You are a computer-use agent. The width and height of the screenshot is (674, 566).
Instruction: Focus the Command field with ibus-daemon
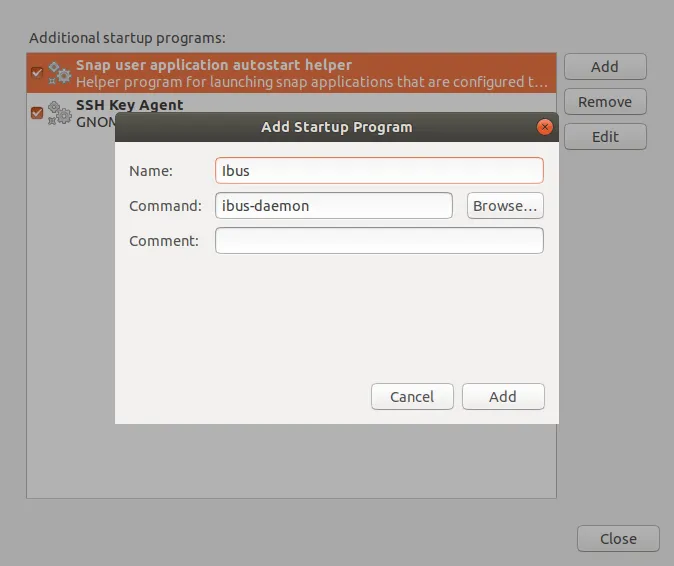click(x=334, y=206)
